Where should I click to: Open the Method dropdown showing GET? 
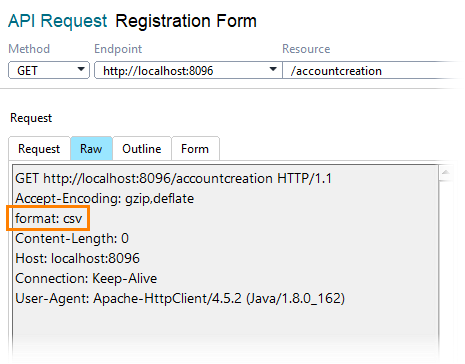pos(49,70)
